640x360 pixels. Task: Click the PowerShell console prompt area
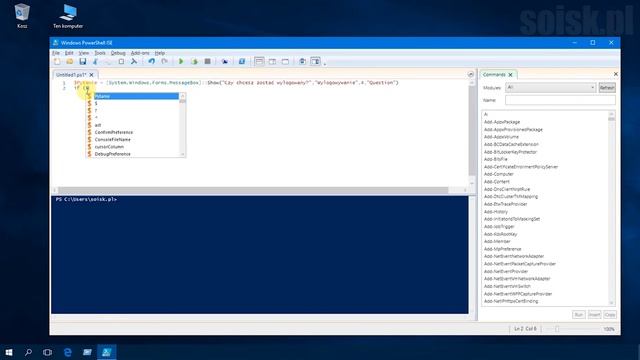coord(260,255)
